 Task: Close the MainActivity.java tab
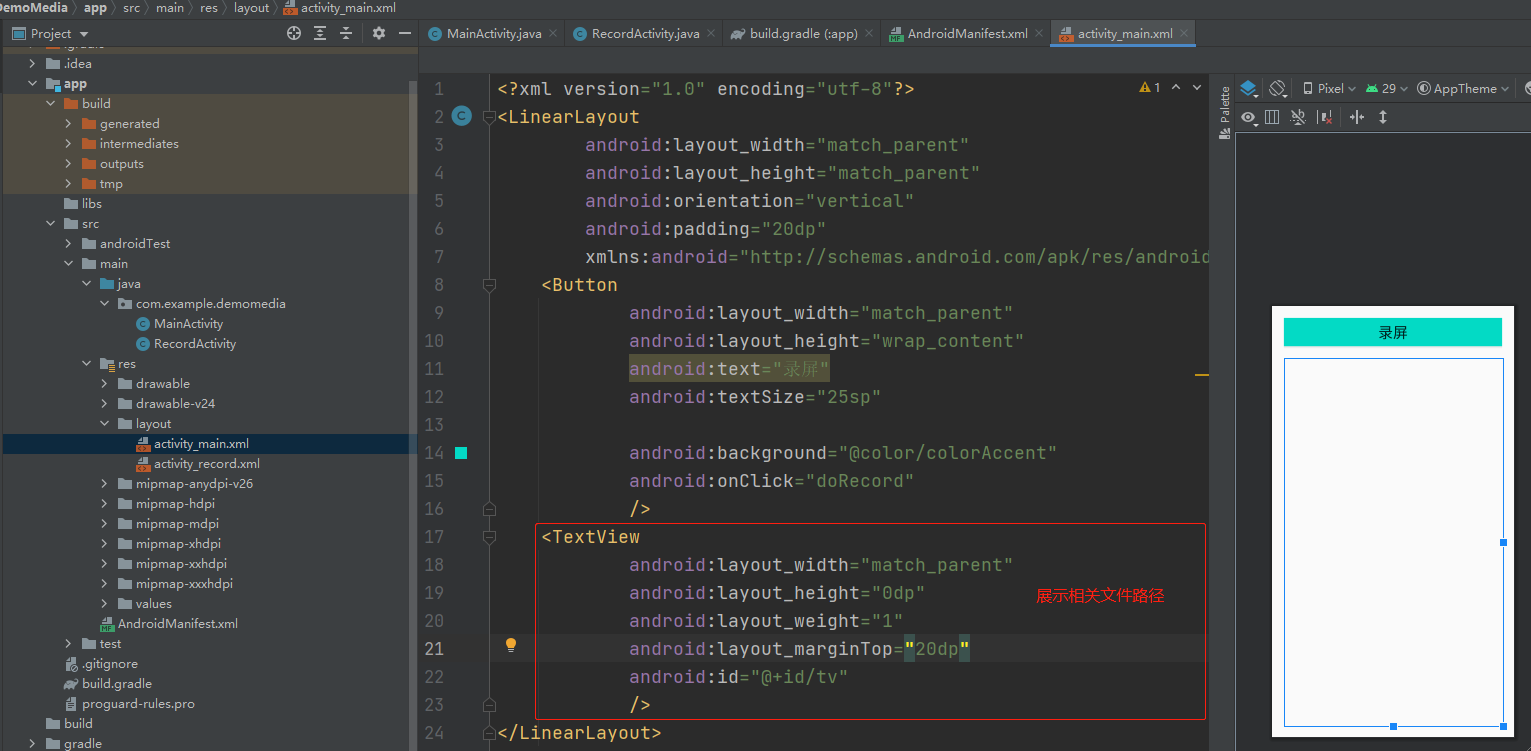coord(554,33)
